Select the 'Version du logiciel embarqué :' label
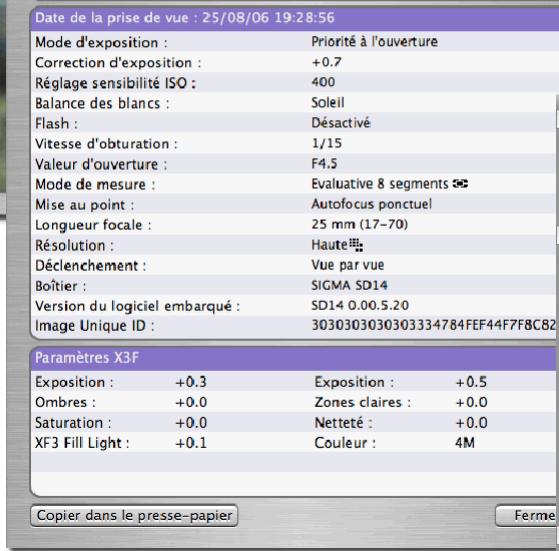The height and width of the screenshot is (551, 559). click(x=137, y=307)
